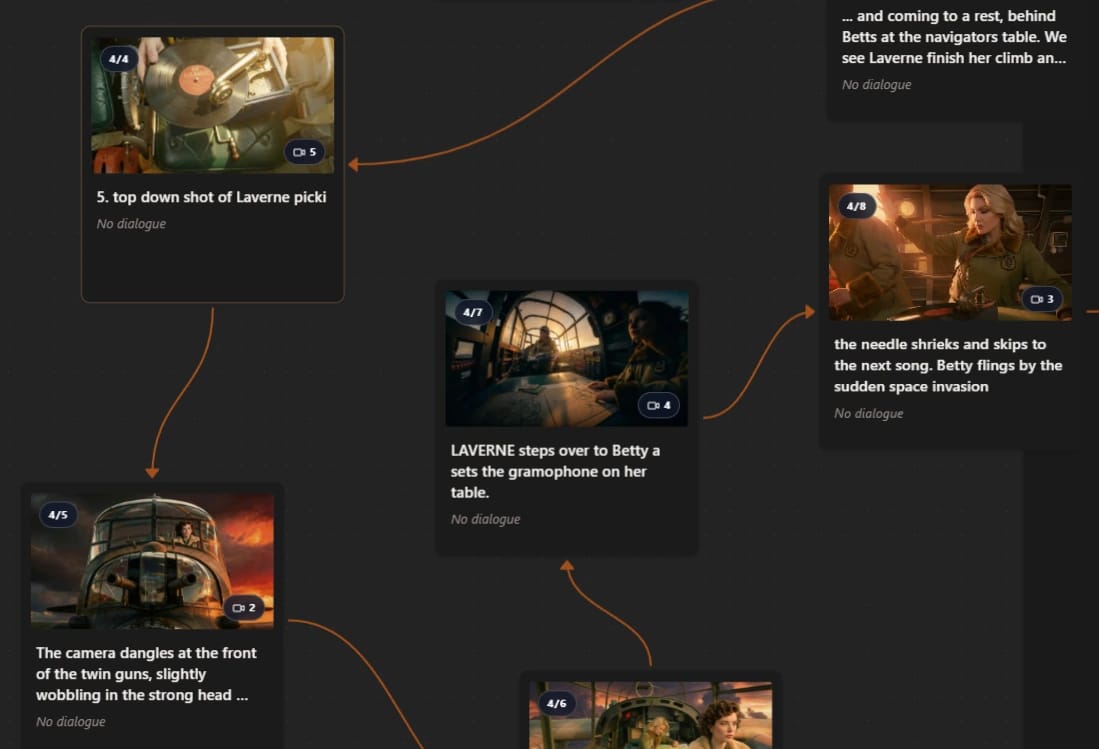
Task: Click the camera badge showing 2 on the twin guns shot
Action: pos(245,608)
